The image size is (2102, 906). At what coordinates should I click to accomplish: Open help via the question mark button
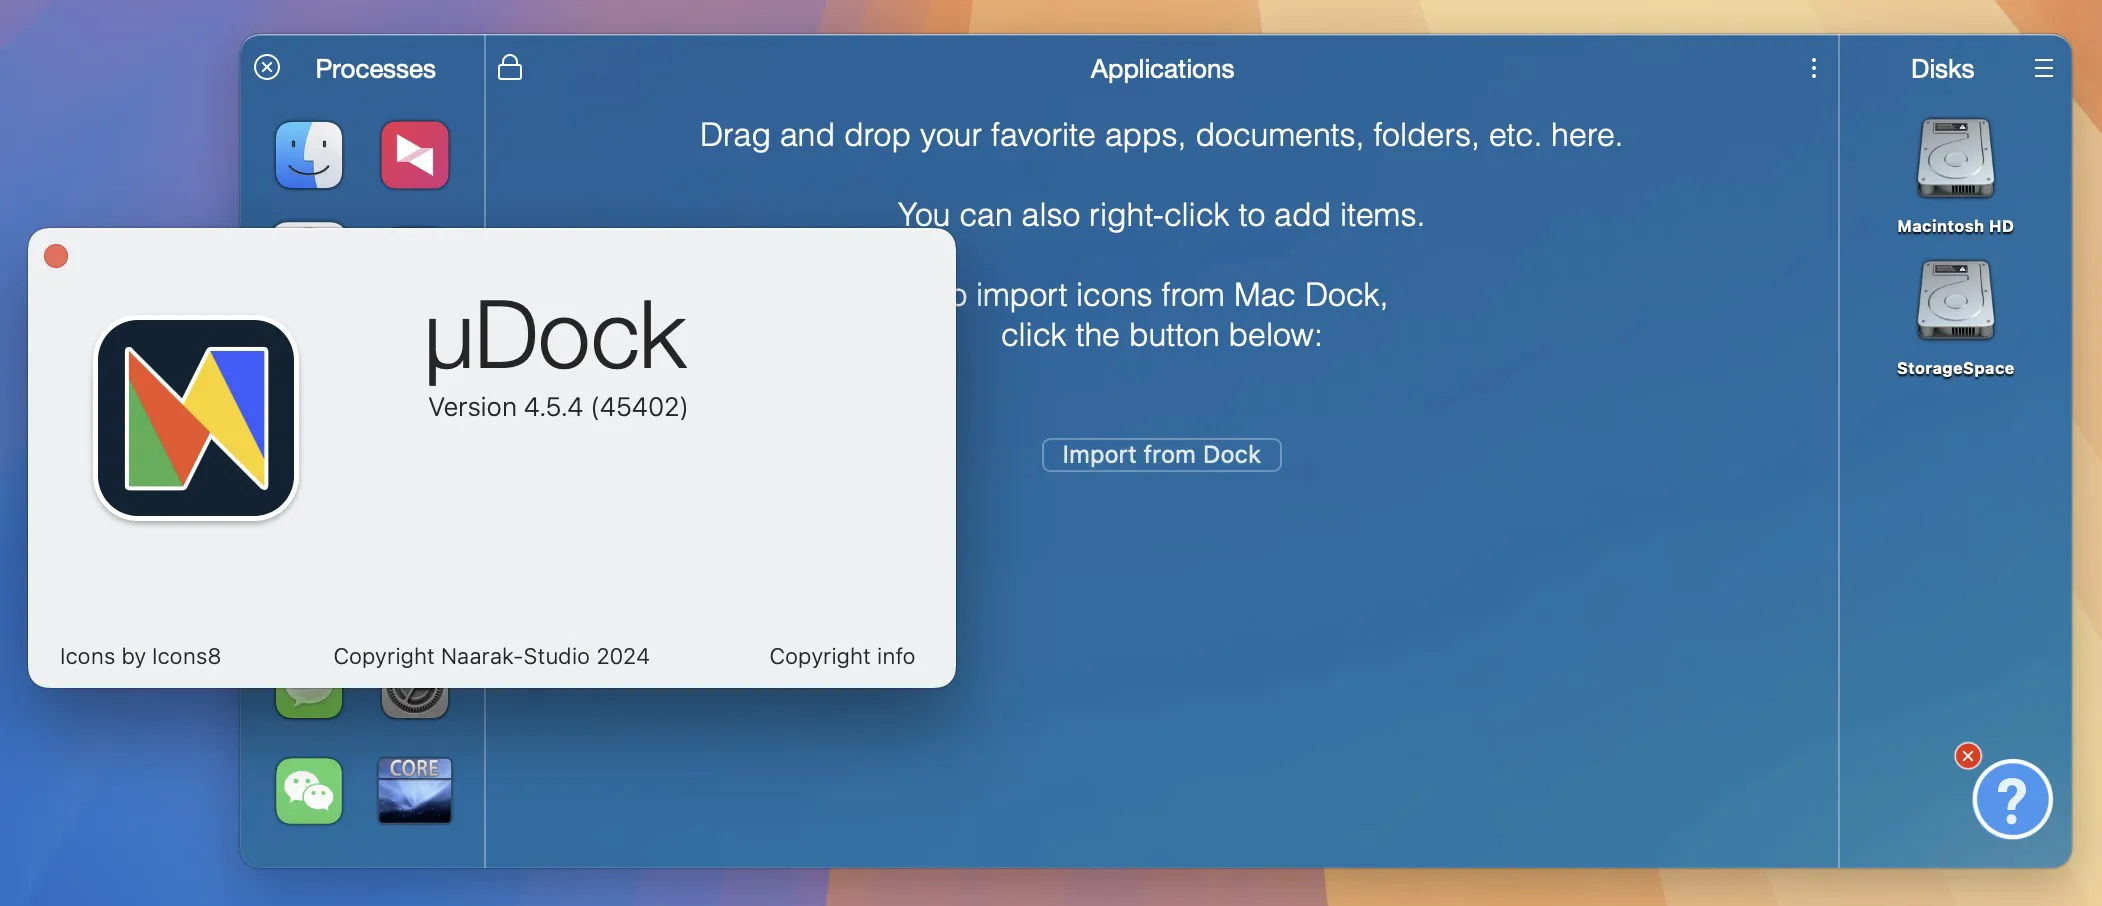pos(2012,800)
